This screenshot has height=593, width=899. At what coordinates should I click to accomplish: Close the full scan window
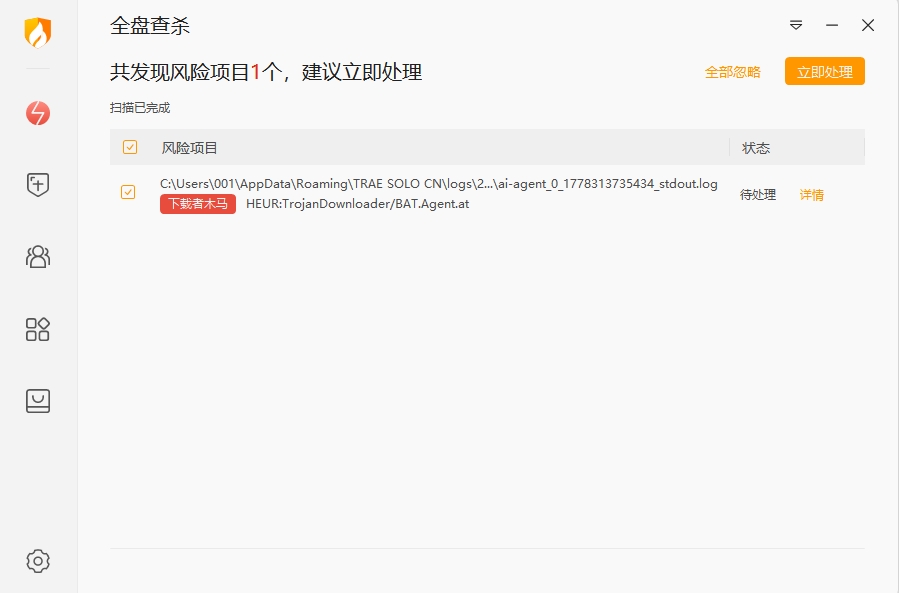point(868,25)
